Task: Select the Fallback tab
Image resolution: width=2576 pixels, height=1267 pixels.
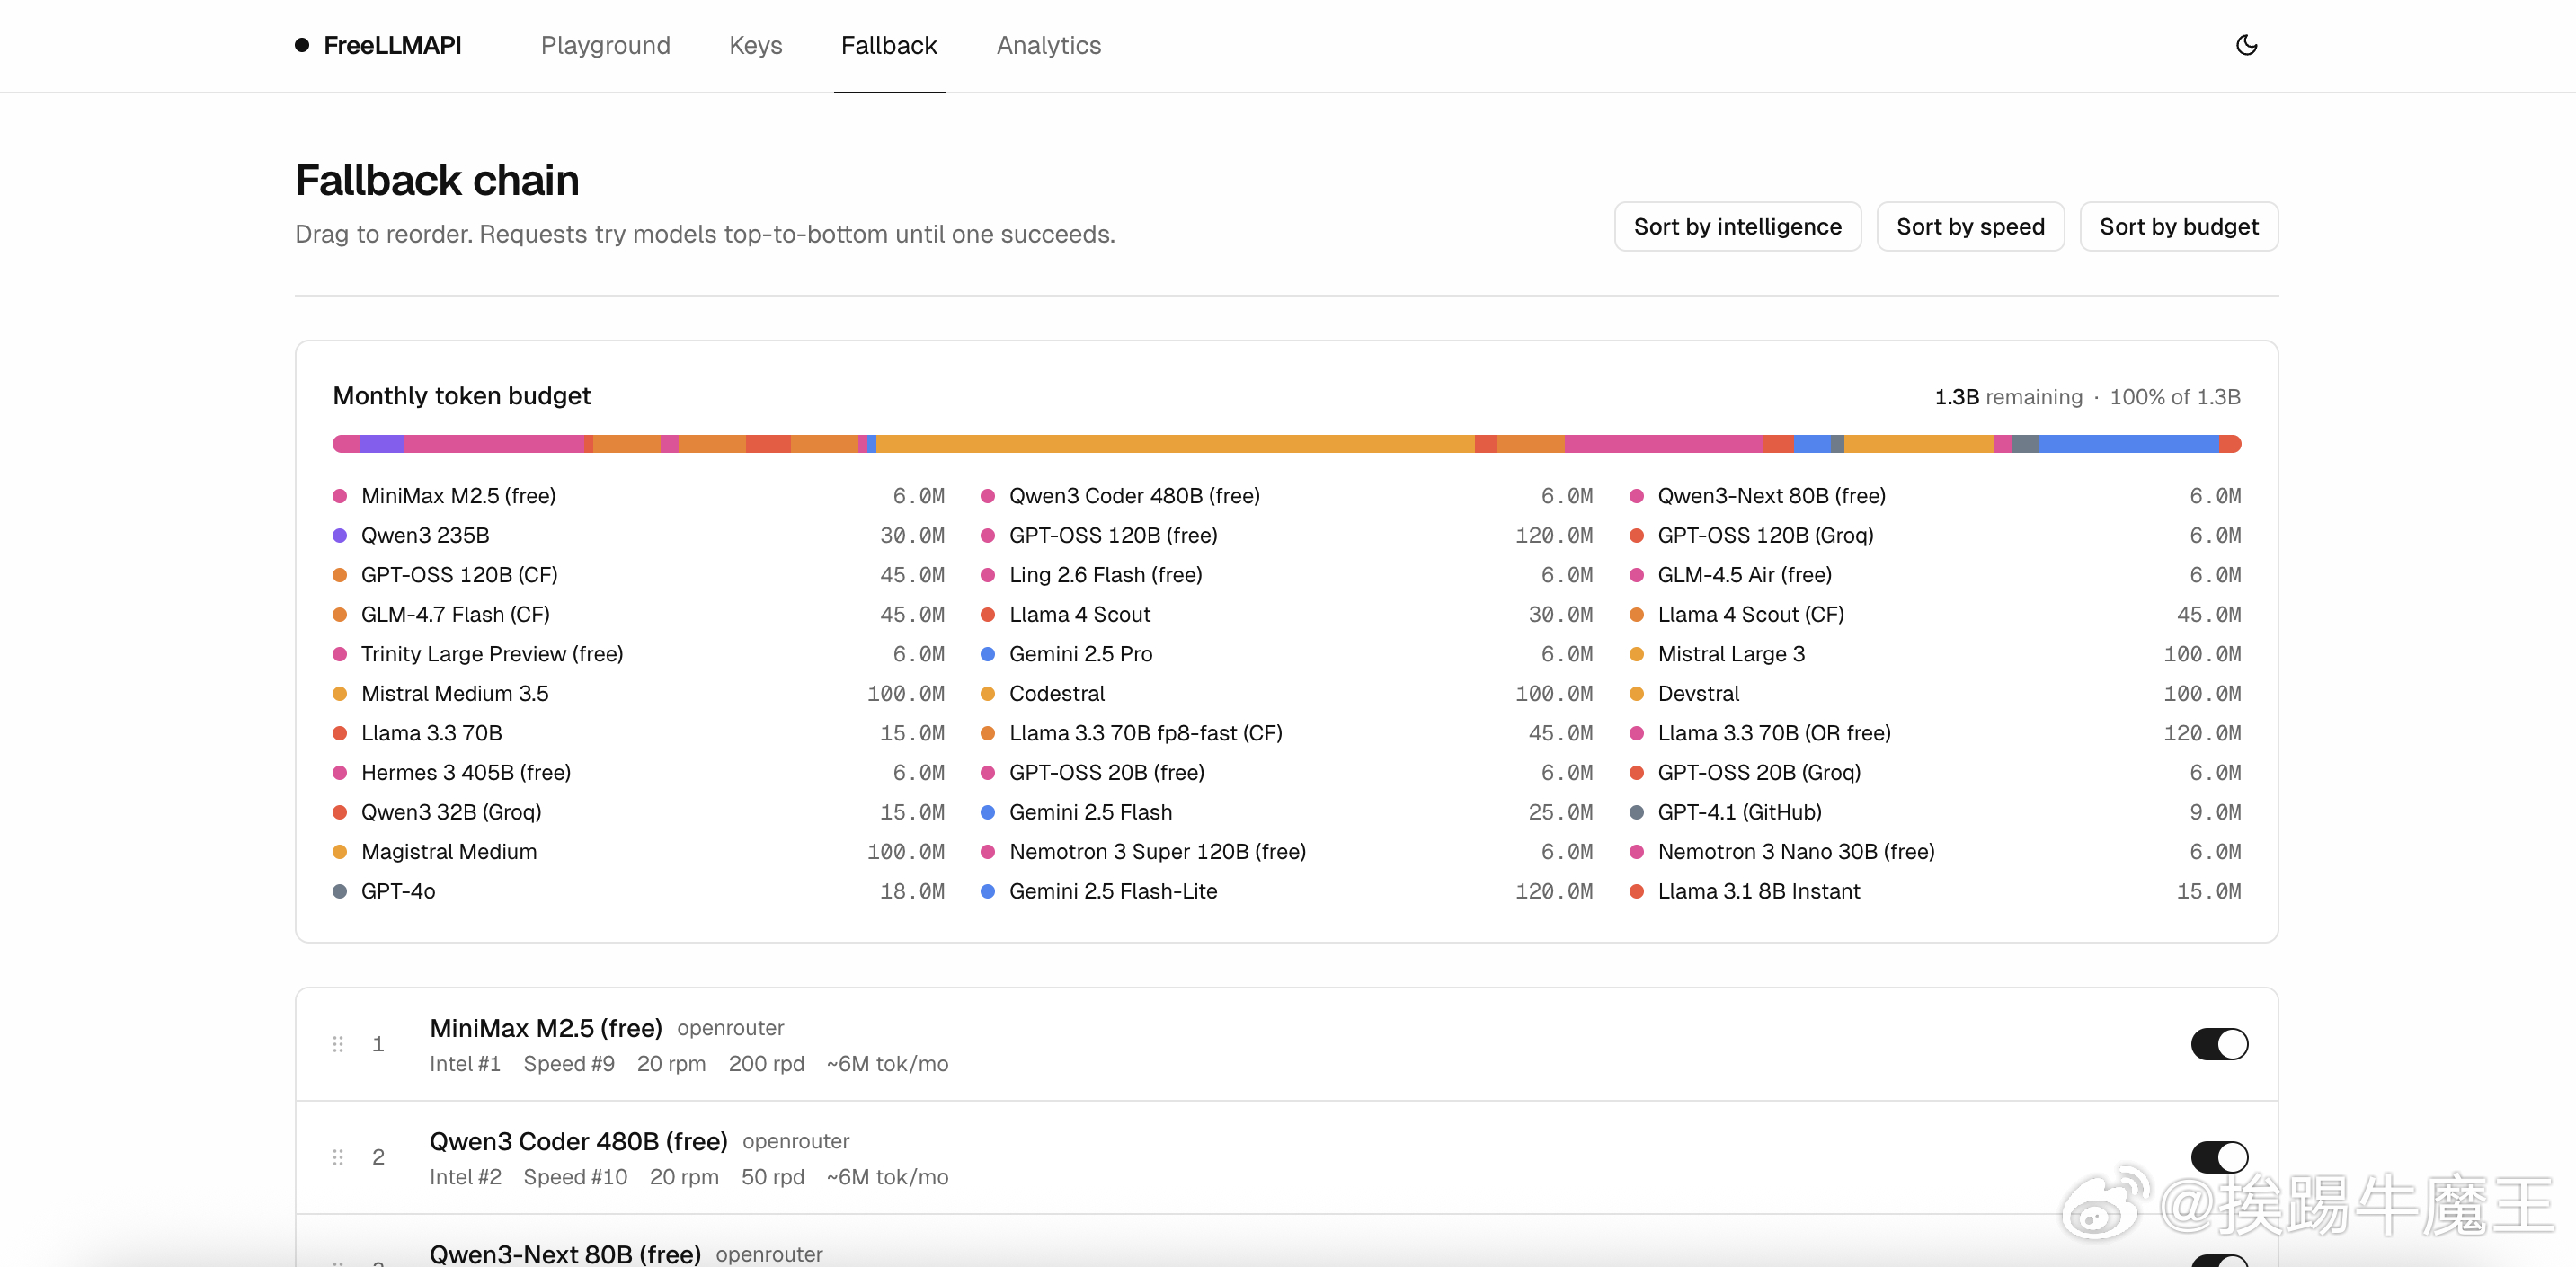Action: click(889, 45)
